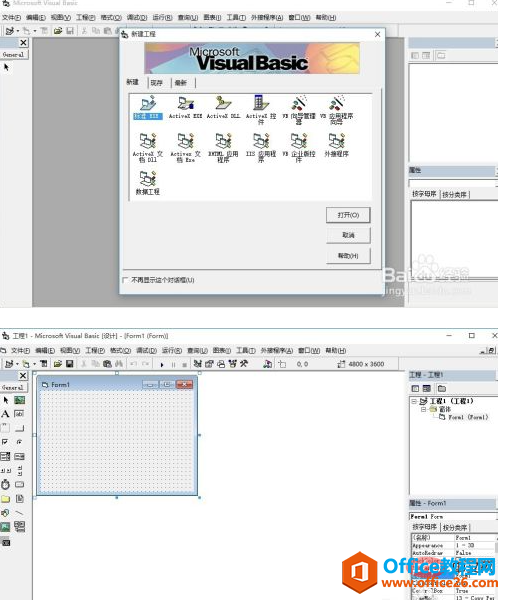The height and width of the screenshot is (600, 505).
Task: Select the PictureBox tool in toolbox
Action: [20, 400]
